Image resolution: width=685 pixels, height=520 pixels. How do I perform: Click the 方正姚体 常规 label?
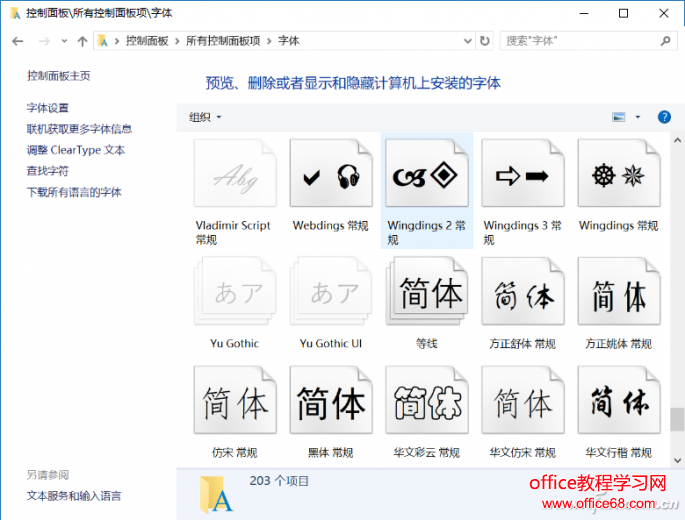tap(619, 343)
